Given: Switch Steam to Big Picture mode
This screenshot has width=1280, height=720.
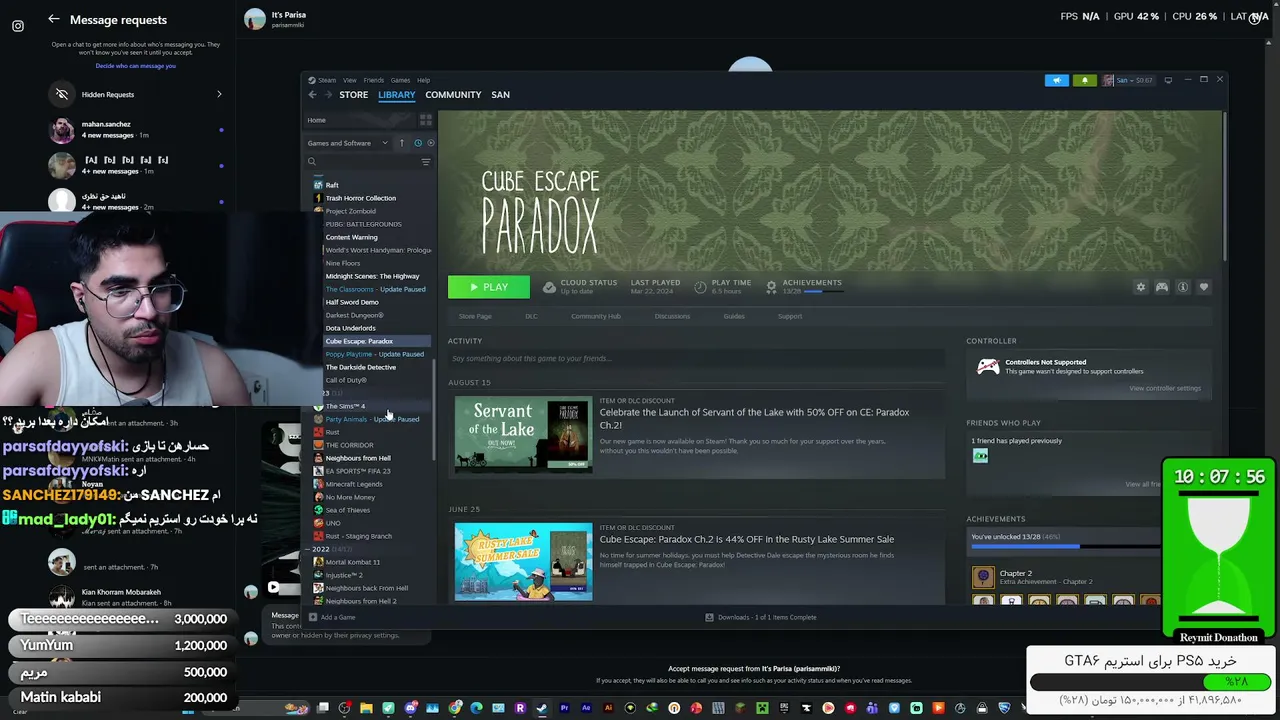Looking at the screenshot, I should click(x=1168, y=80).
